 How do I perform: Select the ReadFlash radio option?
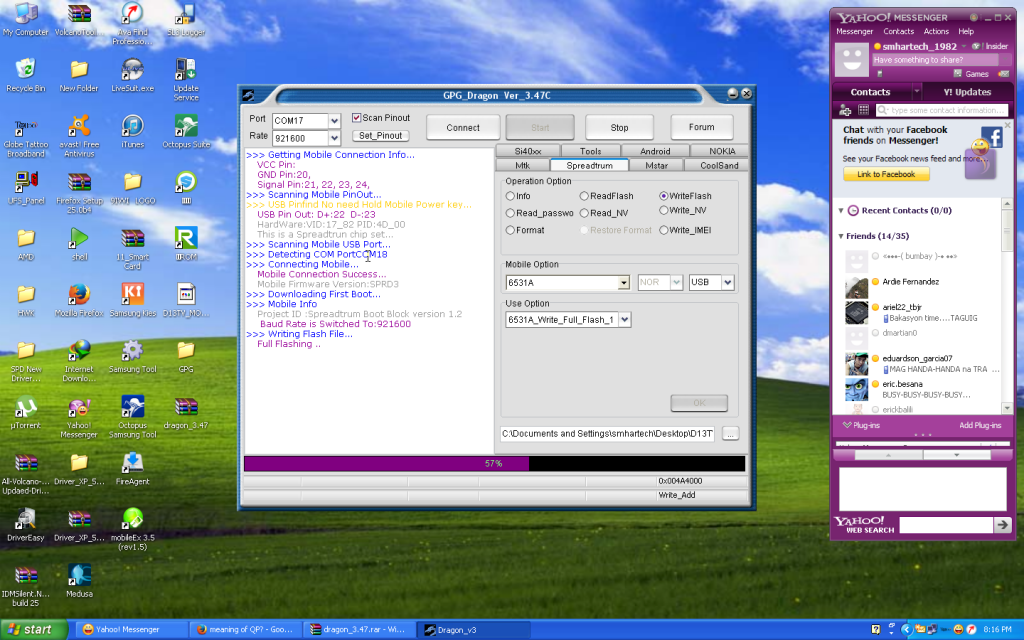pos(584,197)
